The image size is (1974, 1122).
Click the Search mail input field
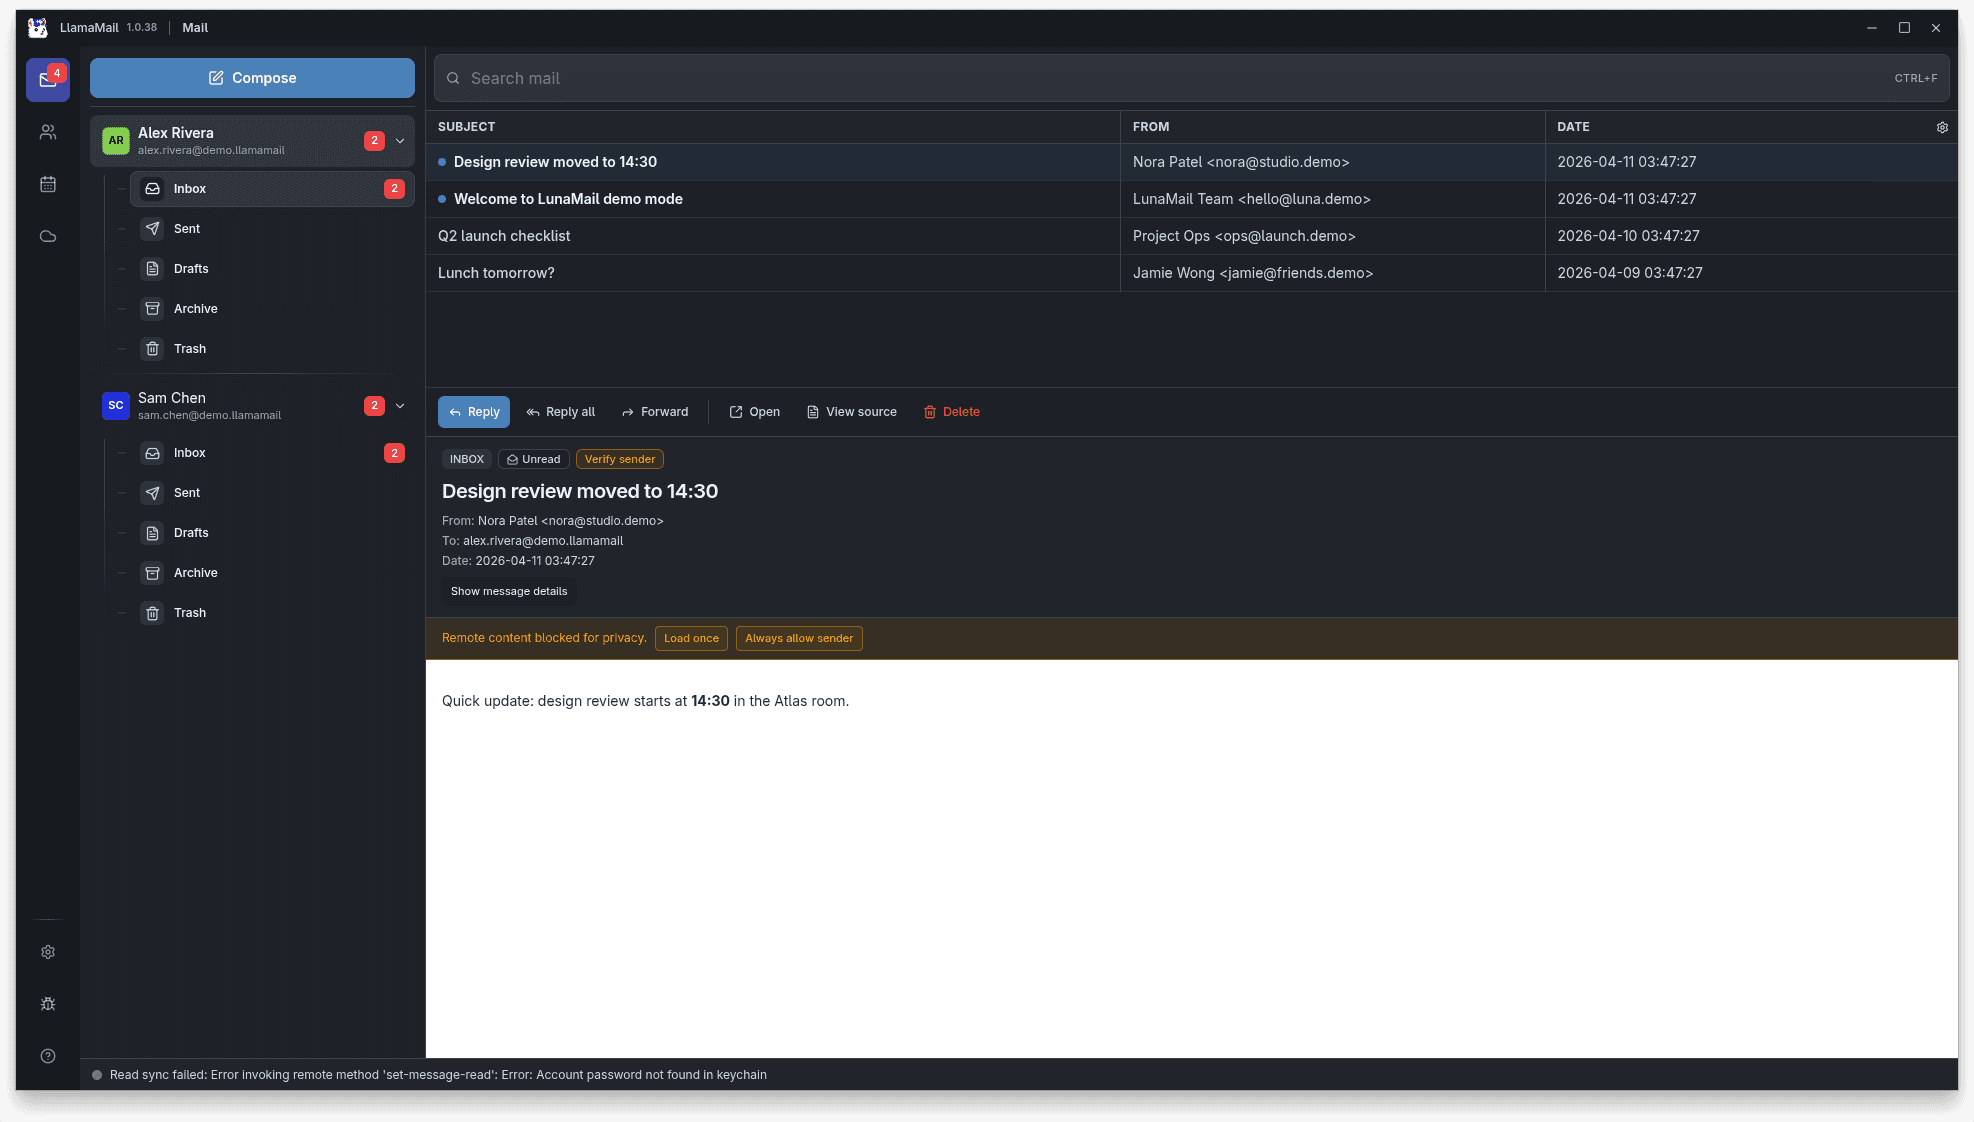tap(900, 78)
